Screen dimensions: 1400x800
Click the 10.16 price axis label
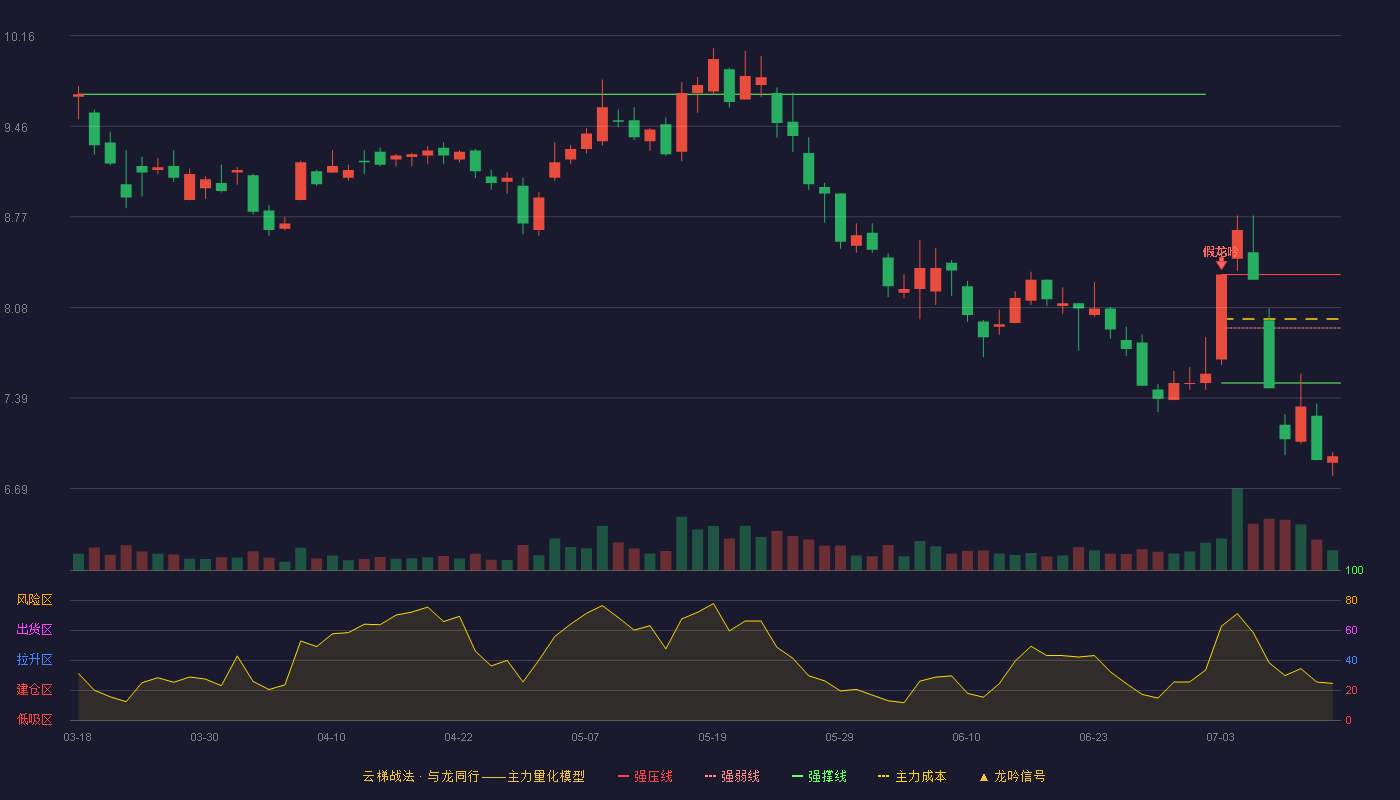pos(19,37)
